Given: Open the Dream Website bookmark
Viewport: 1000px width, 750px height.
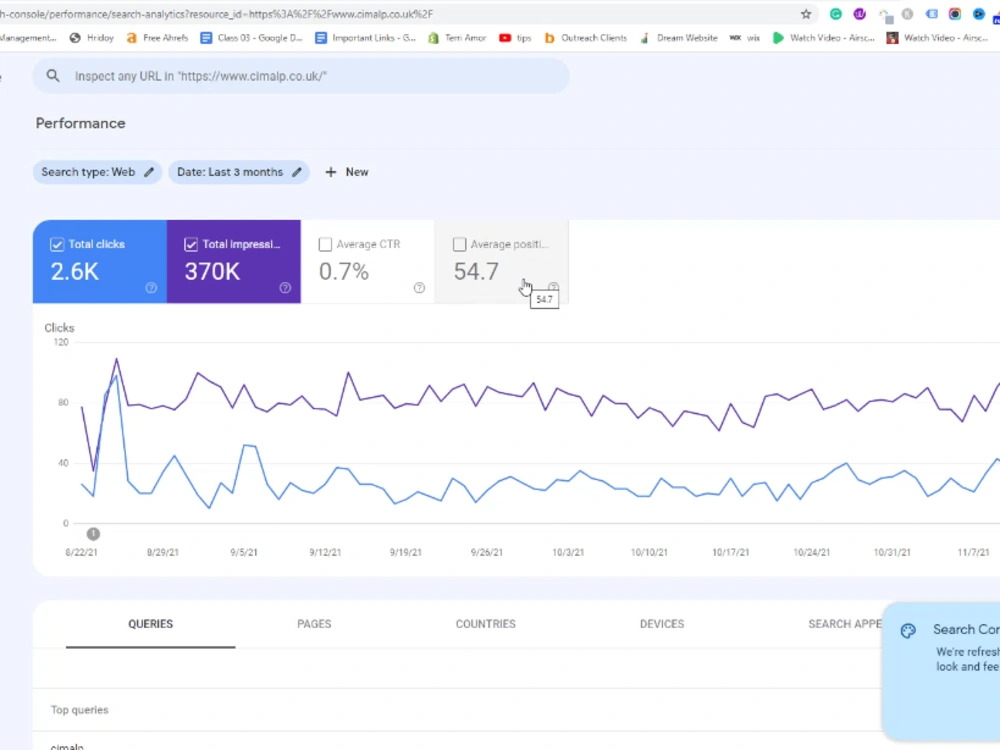Looking at the screenshot, I should tap(679, 38).
